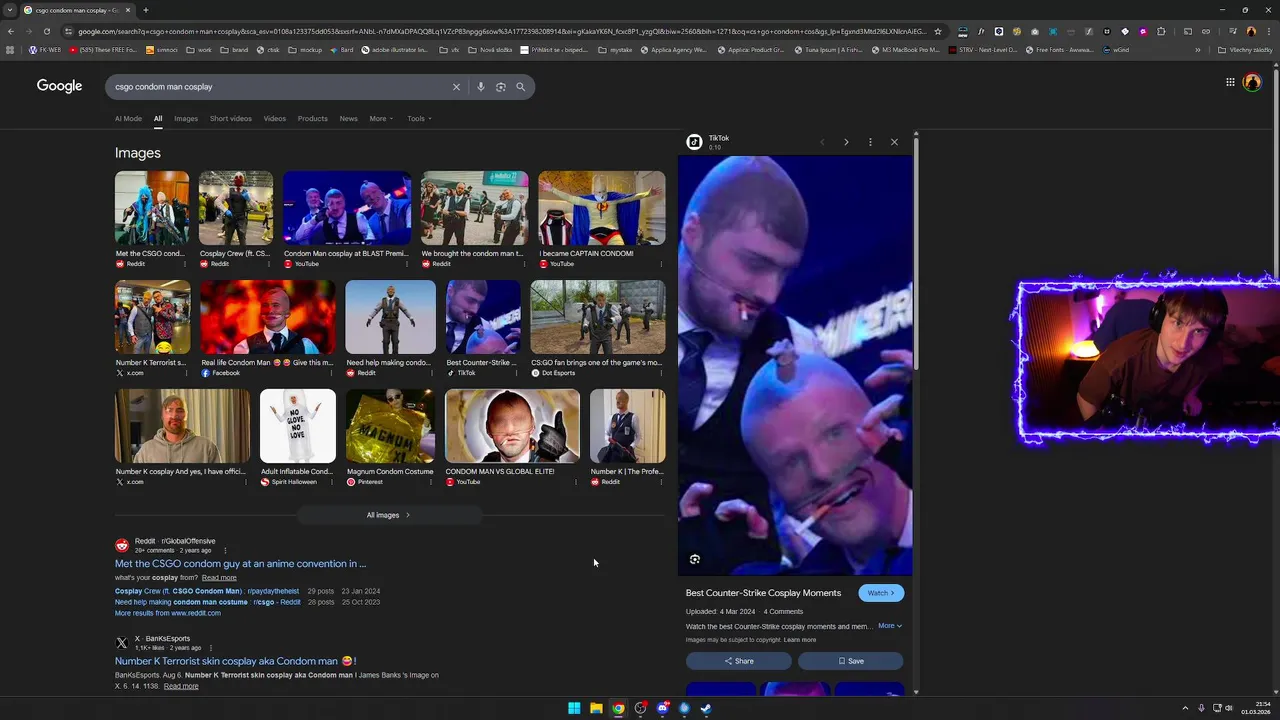Click the Watch button in preview
This screenshot has height=720, width=1280.
(881, 593)
